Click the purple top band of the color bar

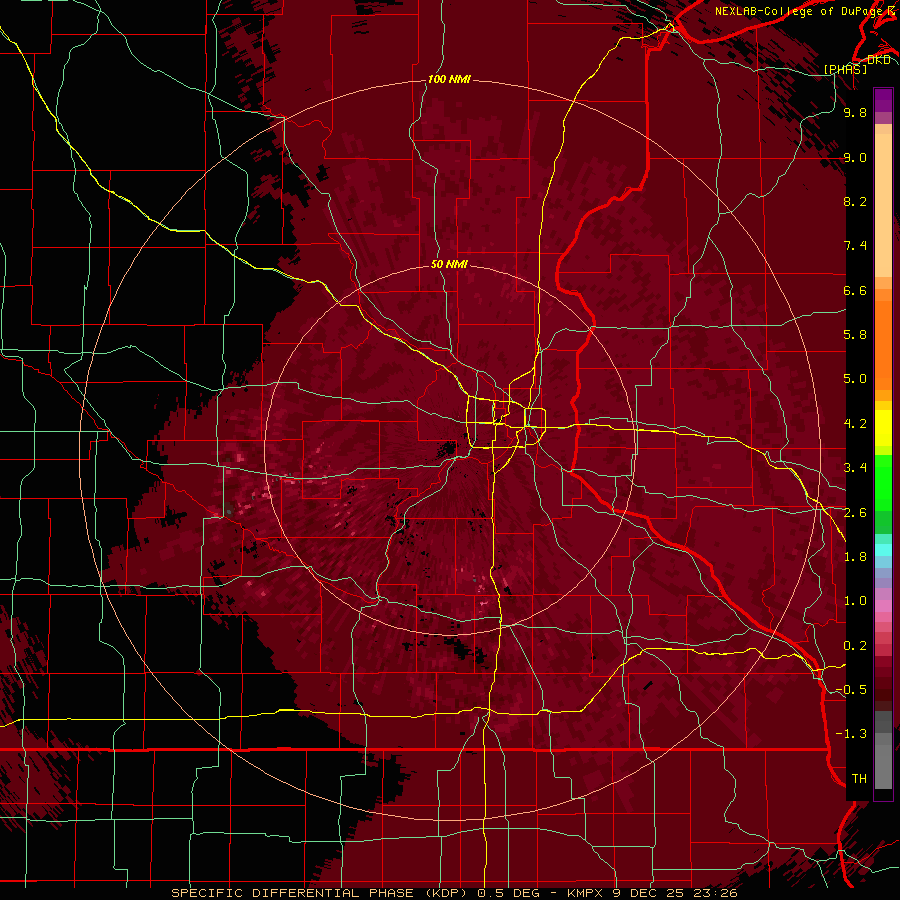click(883, 100)
